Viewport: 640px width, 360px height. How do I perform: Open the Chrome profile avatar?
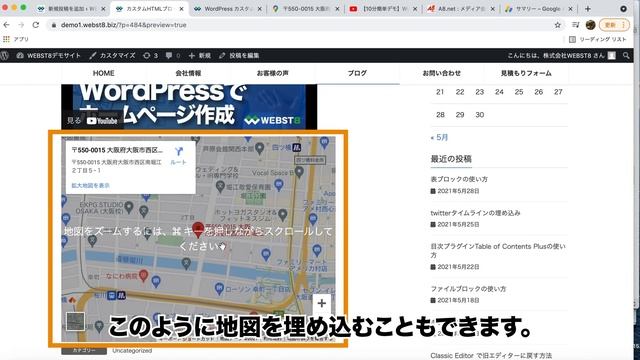tap(590, 25)
